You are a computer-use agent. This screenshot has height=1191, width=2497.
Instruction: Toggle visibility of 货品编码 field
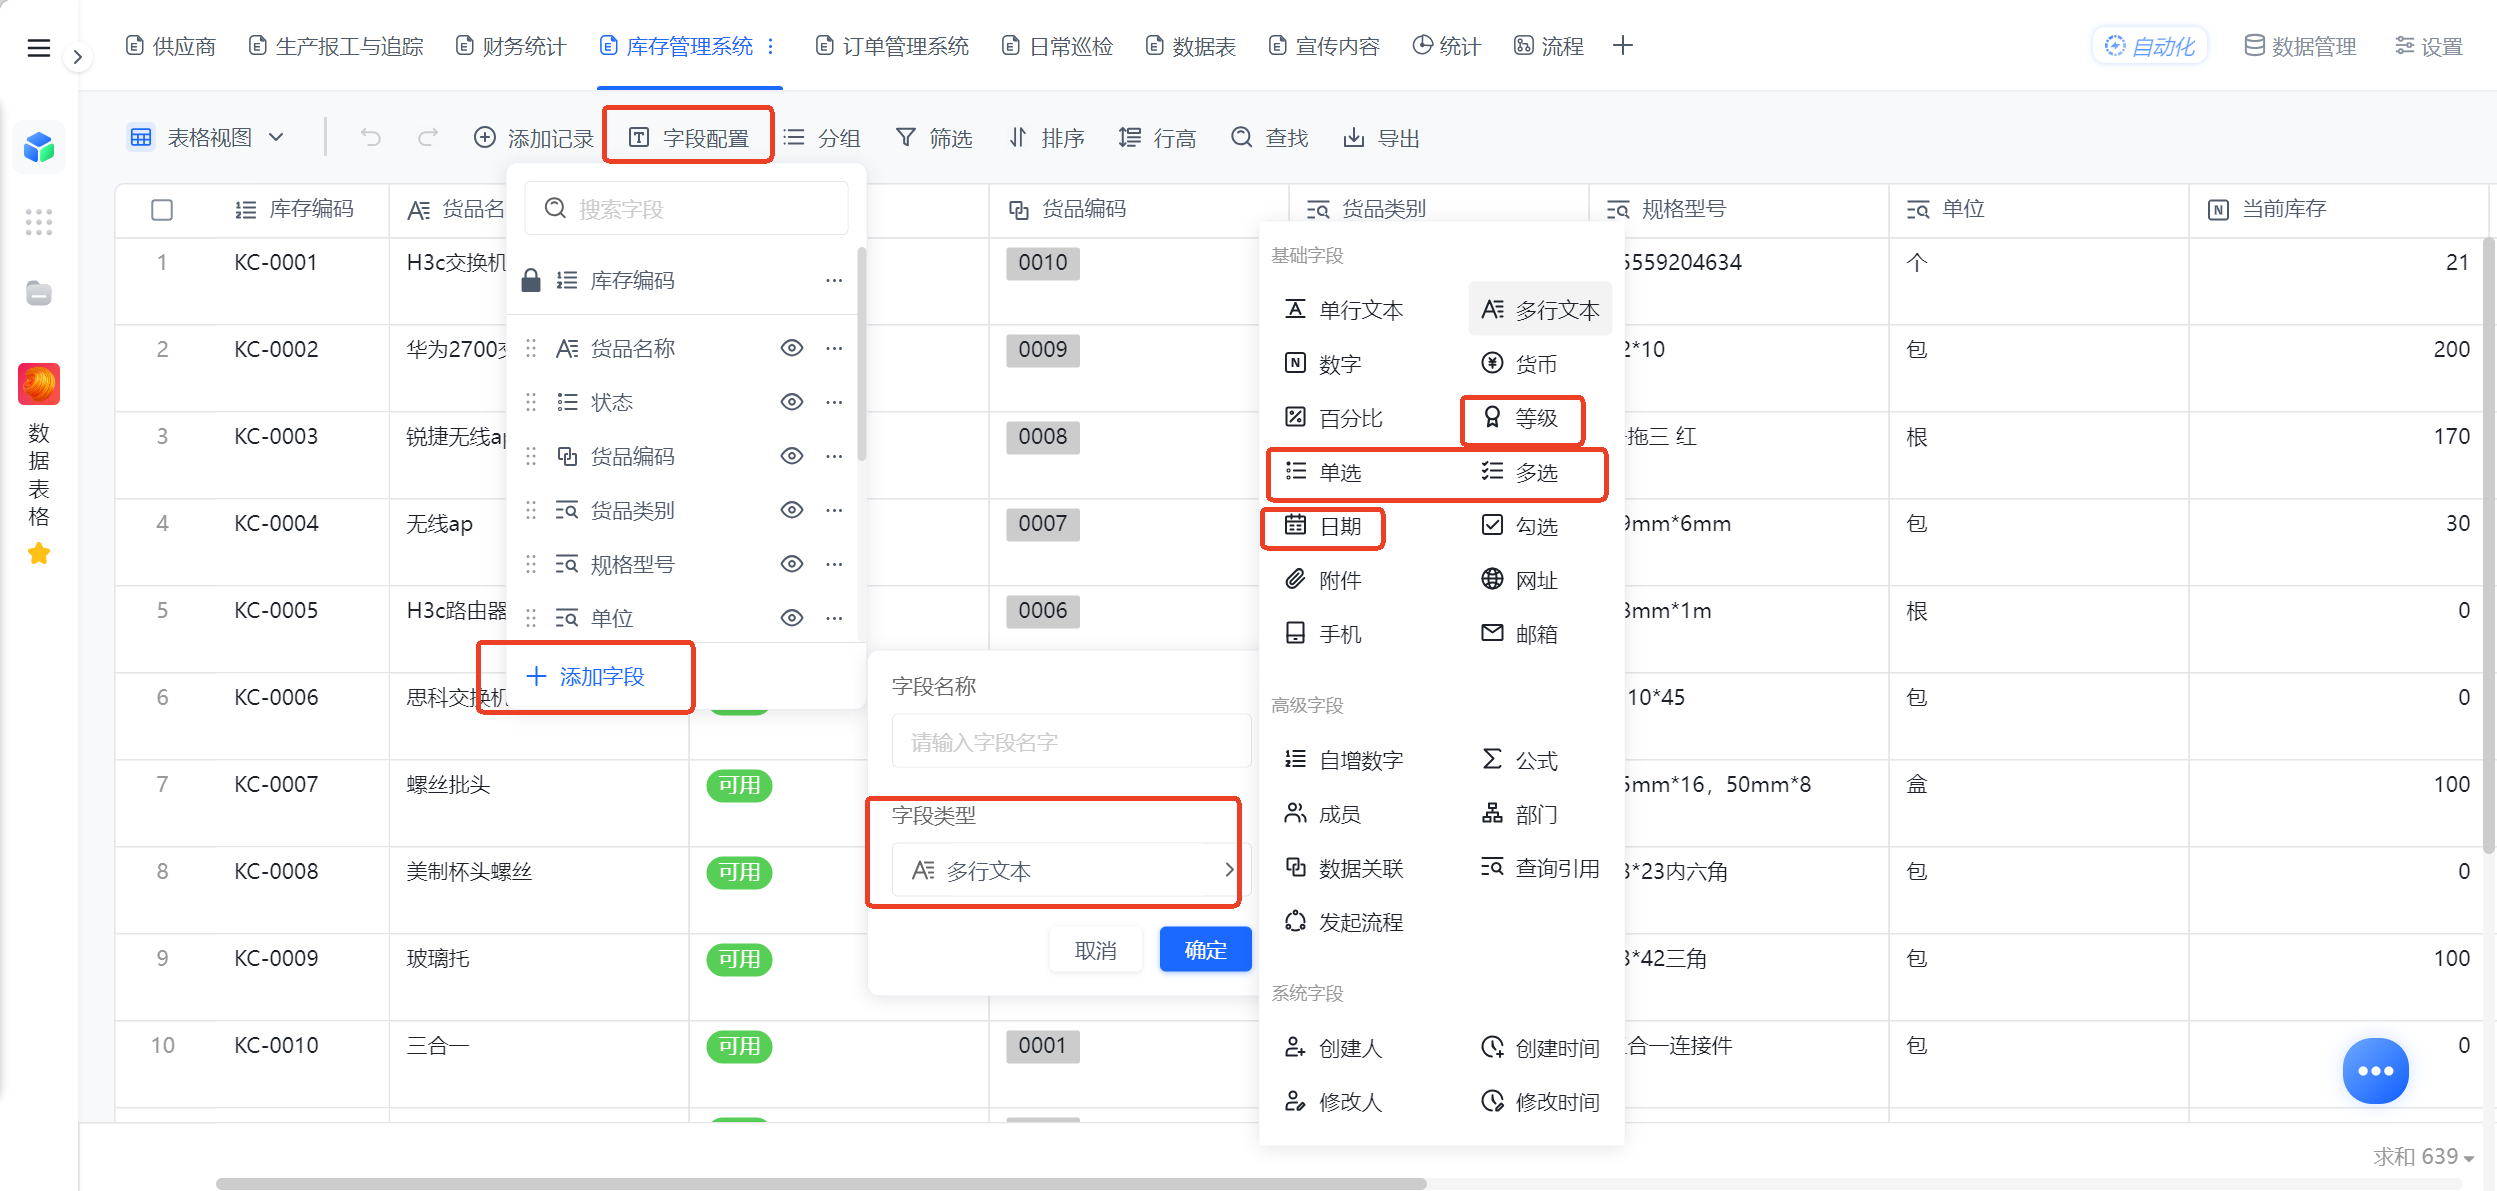[x=791, y=456]
